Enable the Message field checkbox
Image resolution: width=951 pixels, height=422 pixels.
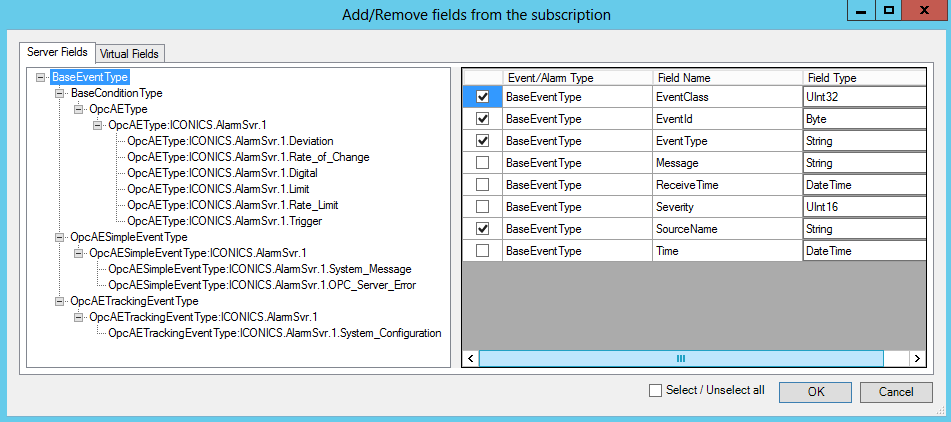click(483, 163)
